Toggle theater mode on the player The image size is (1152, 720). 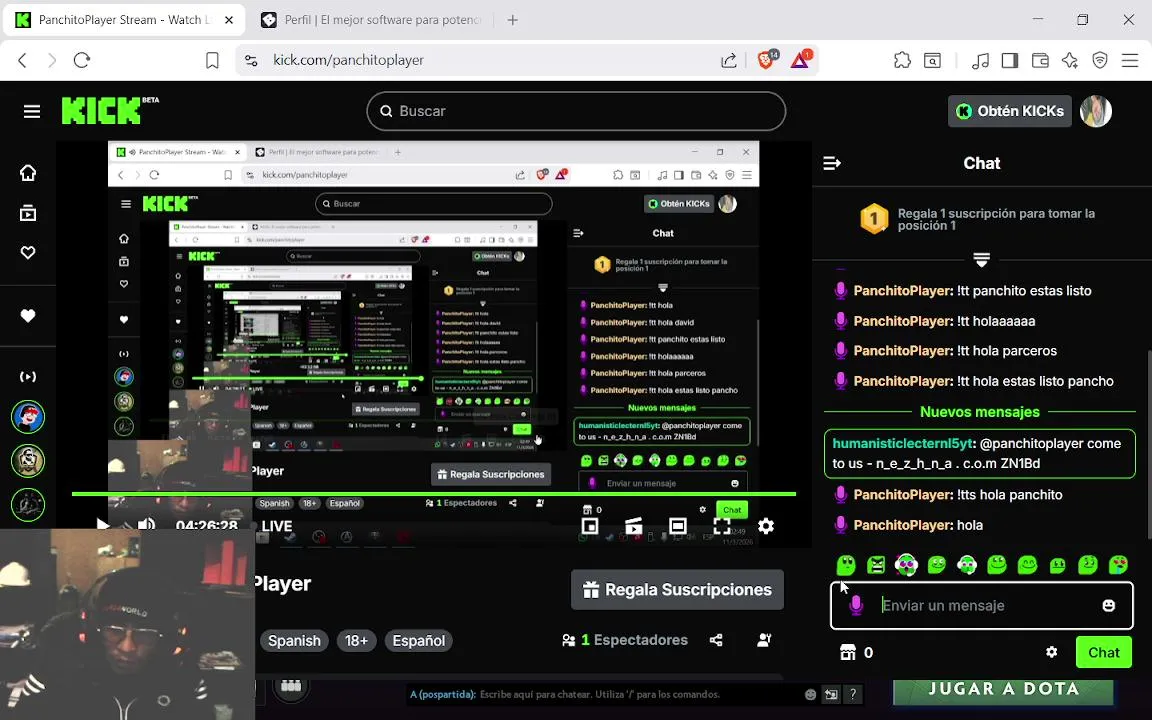[x=677, y=526]
